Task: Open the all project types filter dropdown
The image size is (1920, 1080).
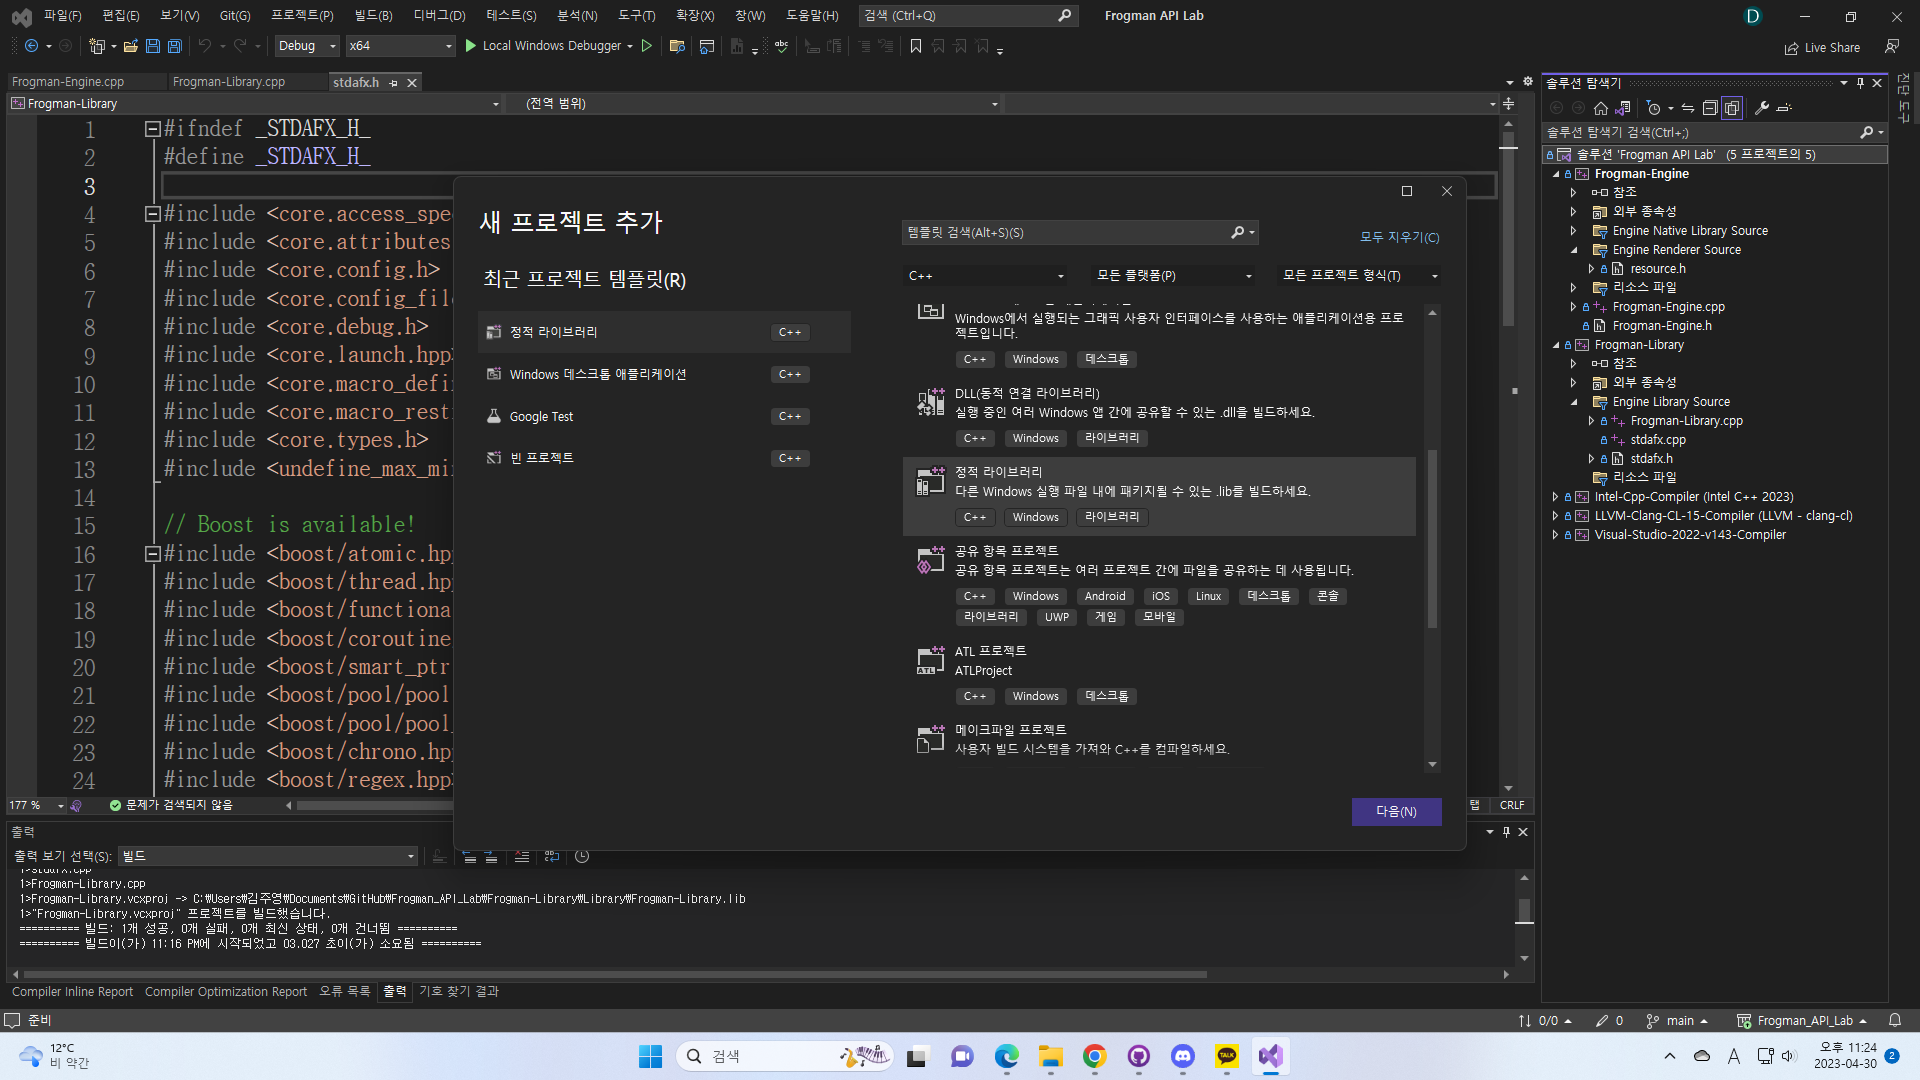Action: tap(1360, 276)
